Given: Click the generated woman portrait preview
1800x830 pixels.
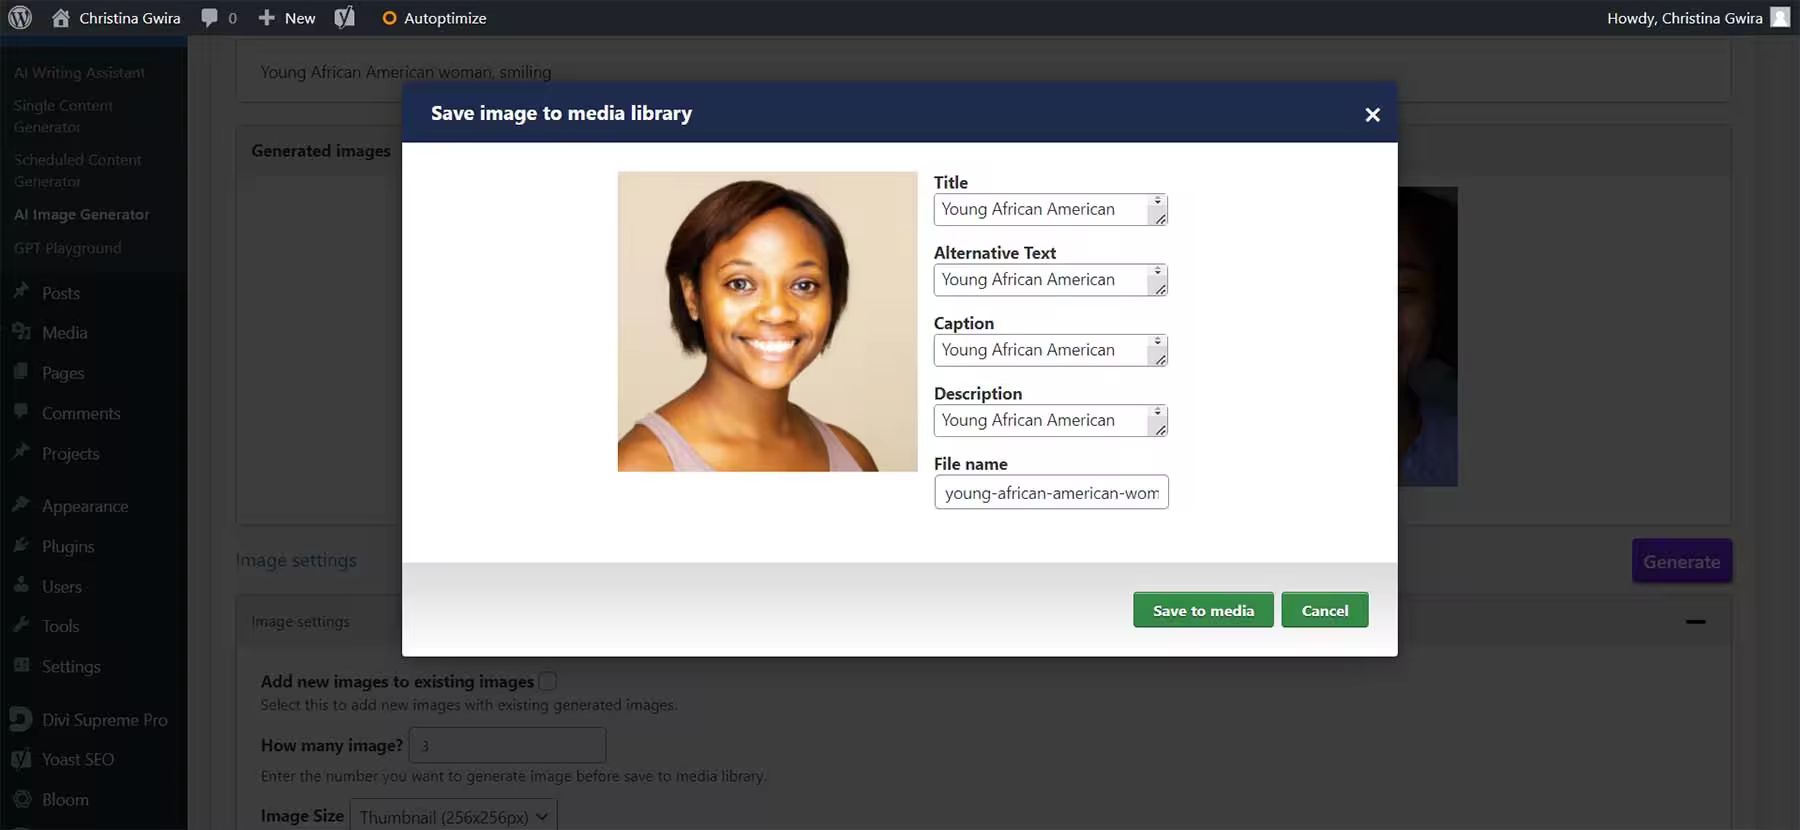Looking at the screenshot, I should tap(767, 321).
